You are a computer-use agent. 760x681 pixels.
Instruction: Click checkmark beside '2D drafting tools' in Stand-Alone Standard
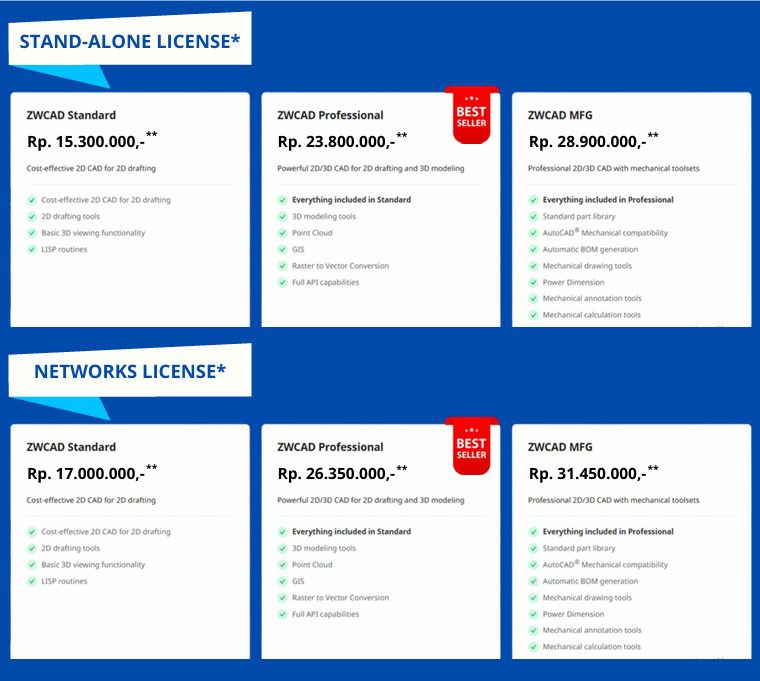tap(32, 217)
